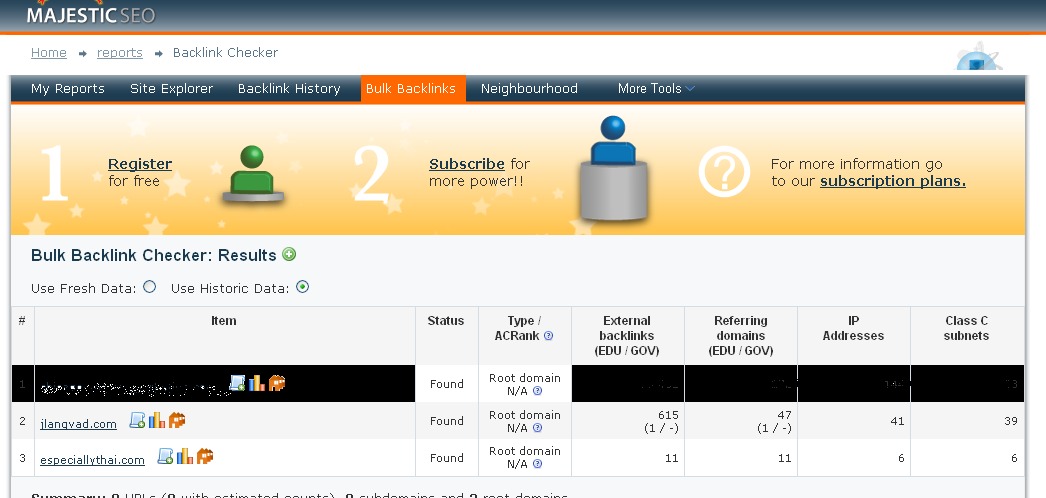
Task: Click N/A help icon in row 1
Action: click(538, 391)
